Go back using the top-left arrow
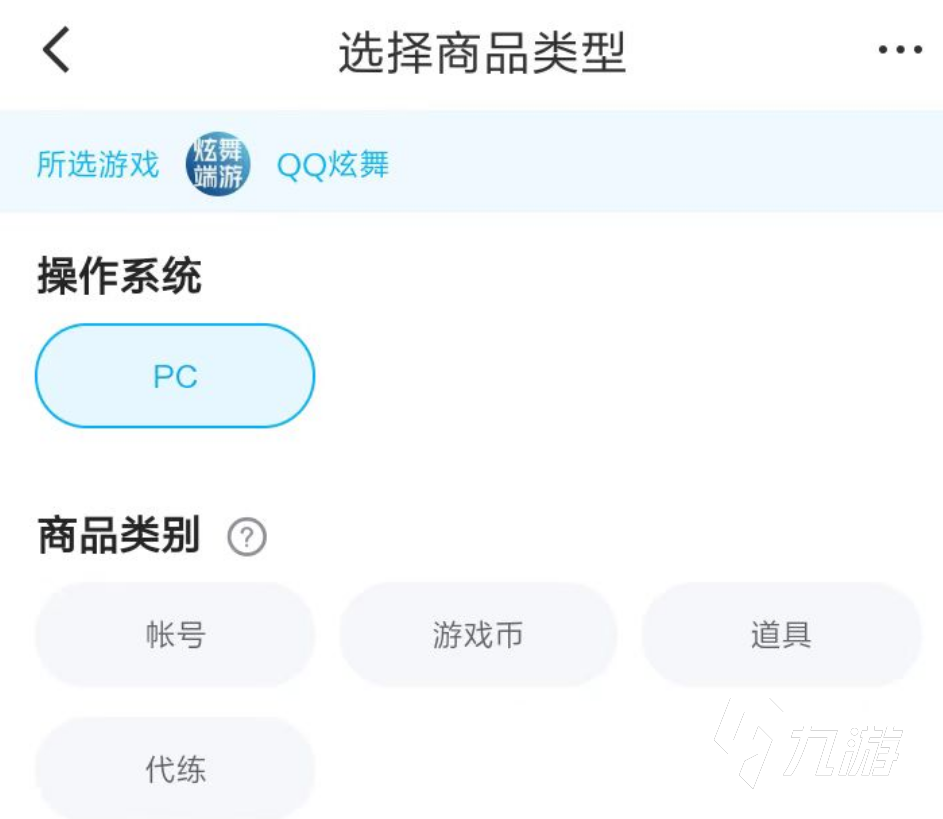This screenshot has width=943, height=819. [x=57, y=50]
